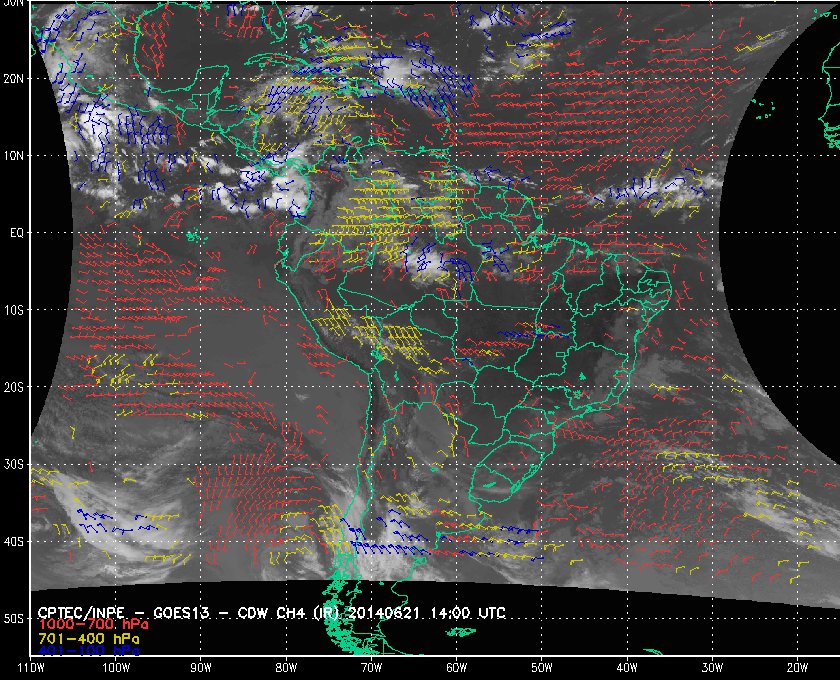This screenshot has width=840, height=680.
Task: Click the 50W longitude label
Action: tap(542, 668)
